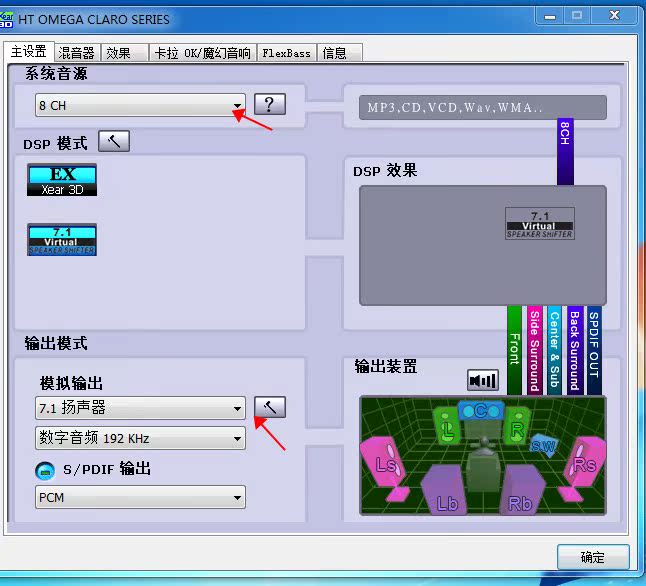Select the left surround Ls speaker
The width and height of the screenshot is (646, 586).
coord(385,468)
